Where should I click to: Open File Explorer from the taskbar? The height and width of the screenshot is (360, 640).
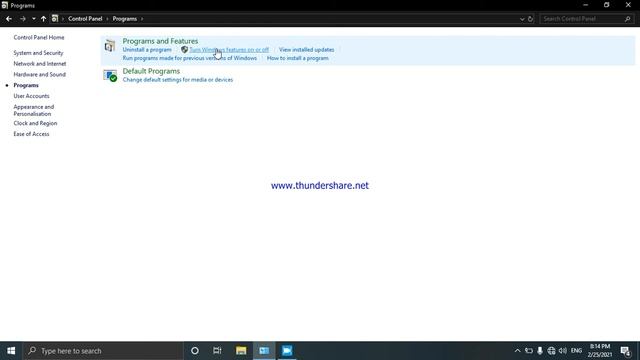tap(241, 351)
